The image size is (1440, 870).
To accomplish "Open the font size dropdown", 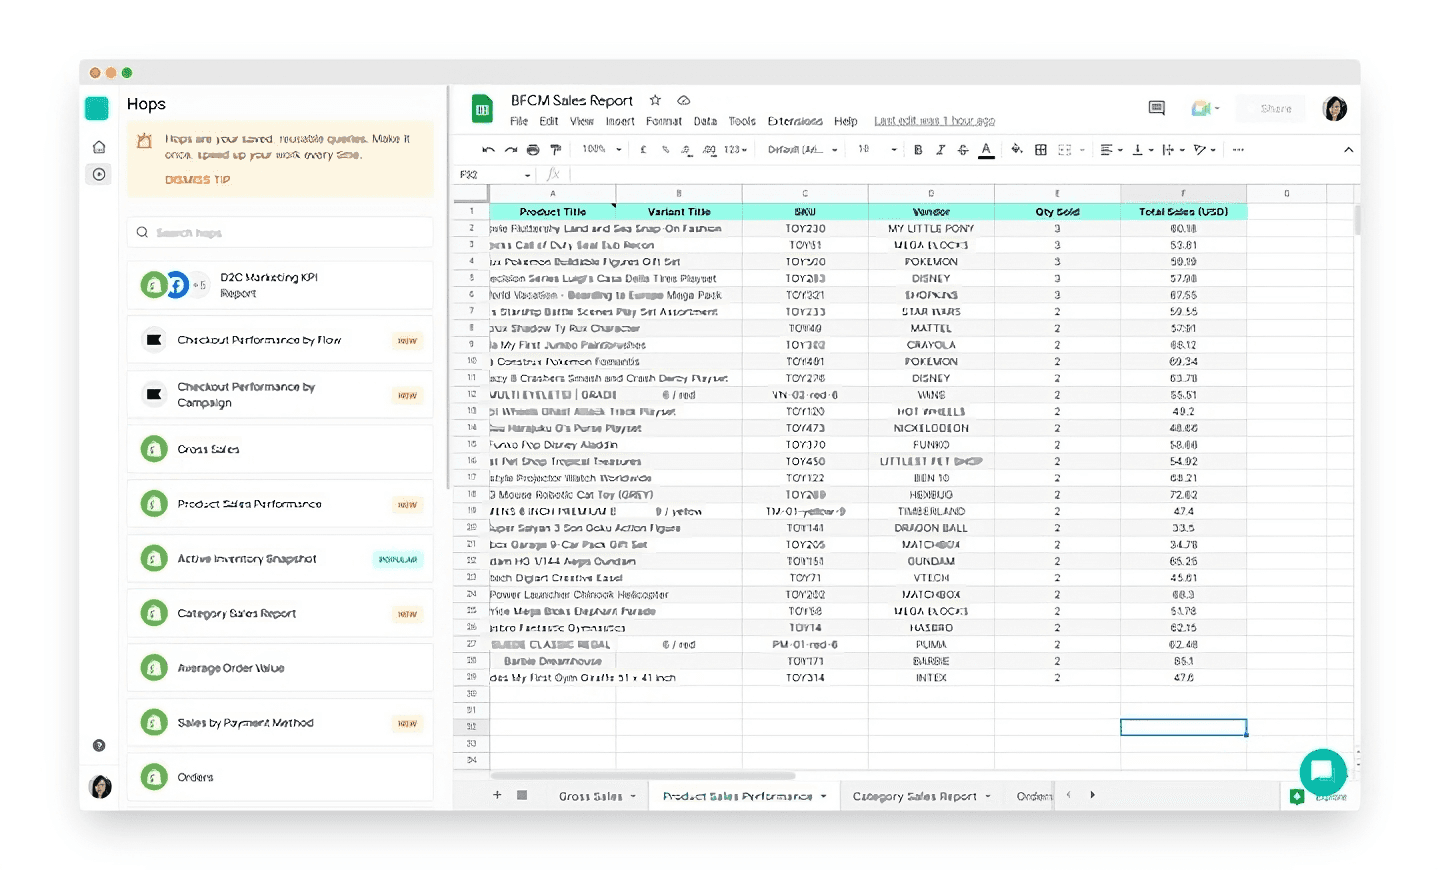I will click(877, 150).
